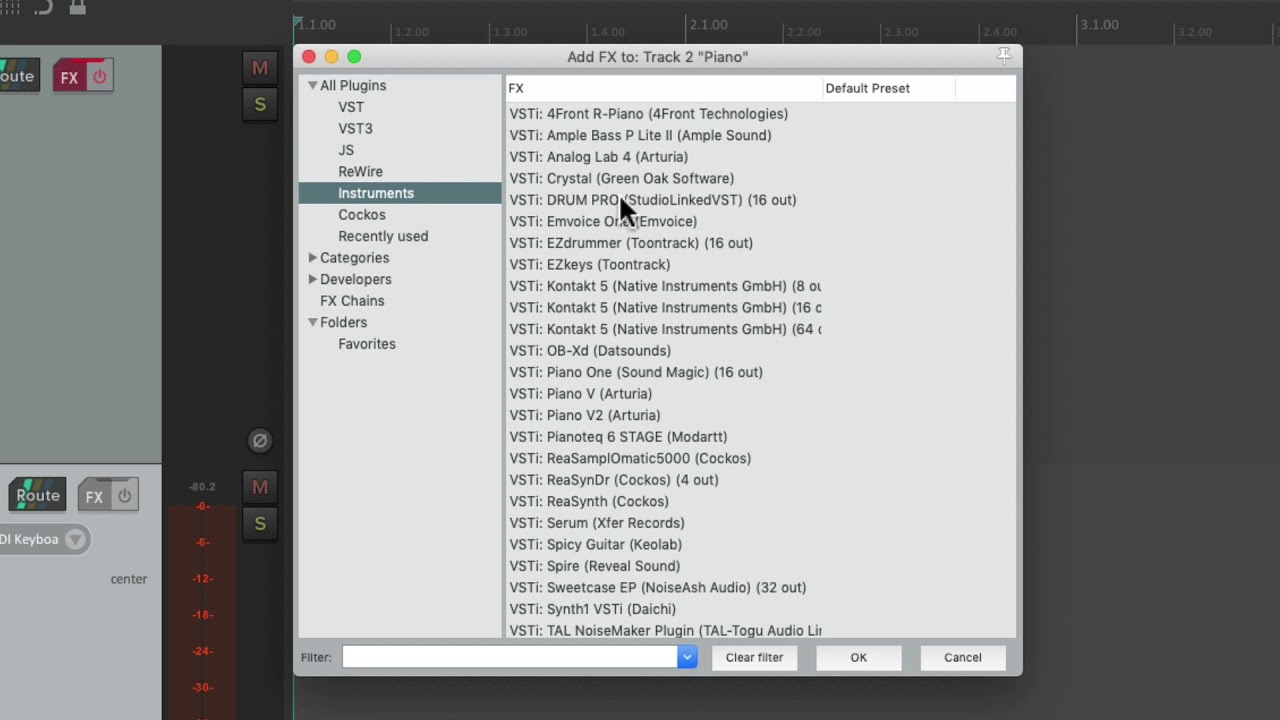1280x720 pixels.
Task: Select JS plugin category
Action: tap(346, 150)
